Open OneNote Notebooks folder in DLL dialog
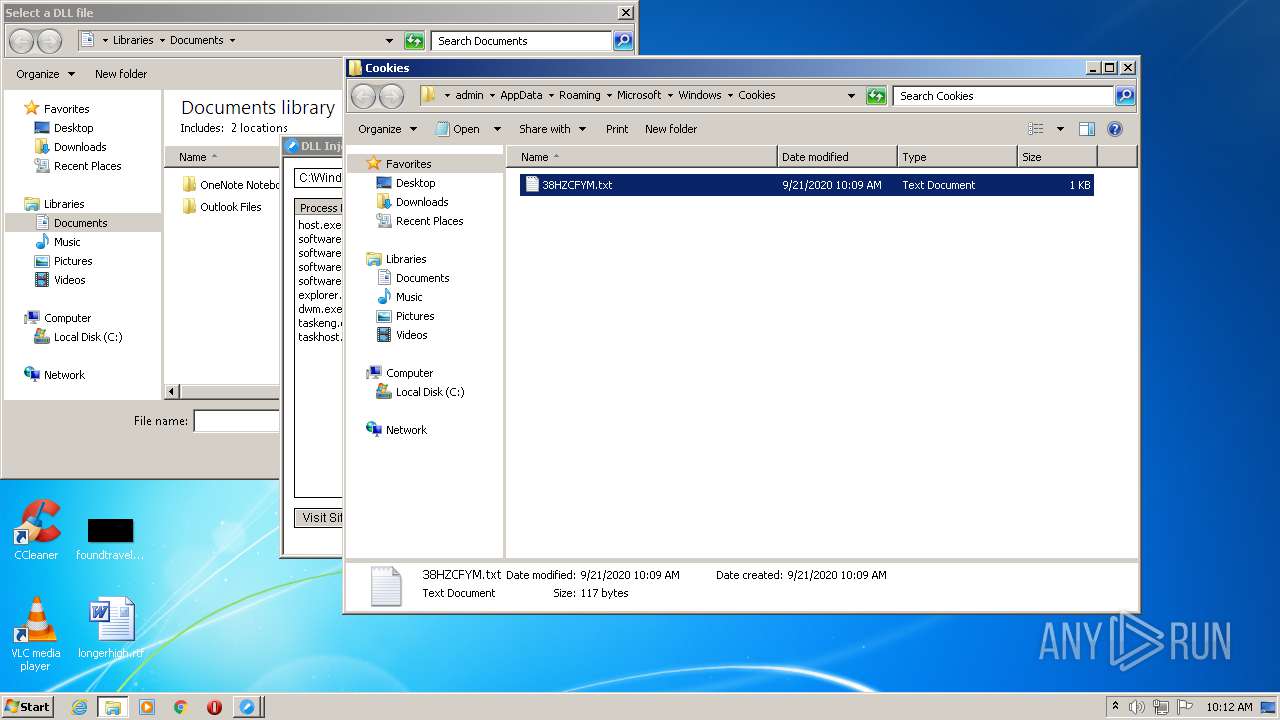1280x720 pixels. [231, 185]
